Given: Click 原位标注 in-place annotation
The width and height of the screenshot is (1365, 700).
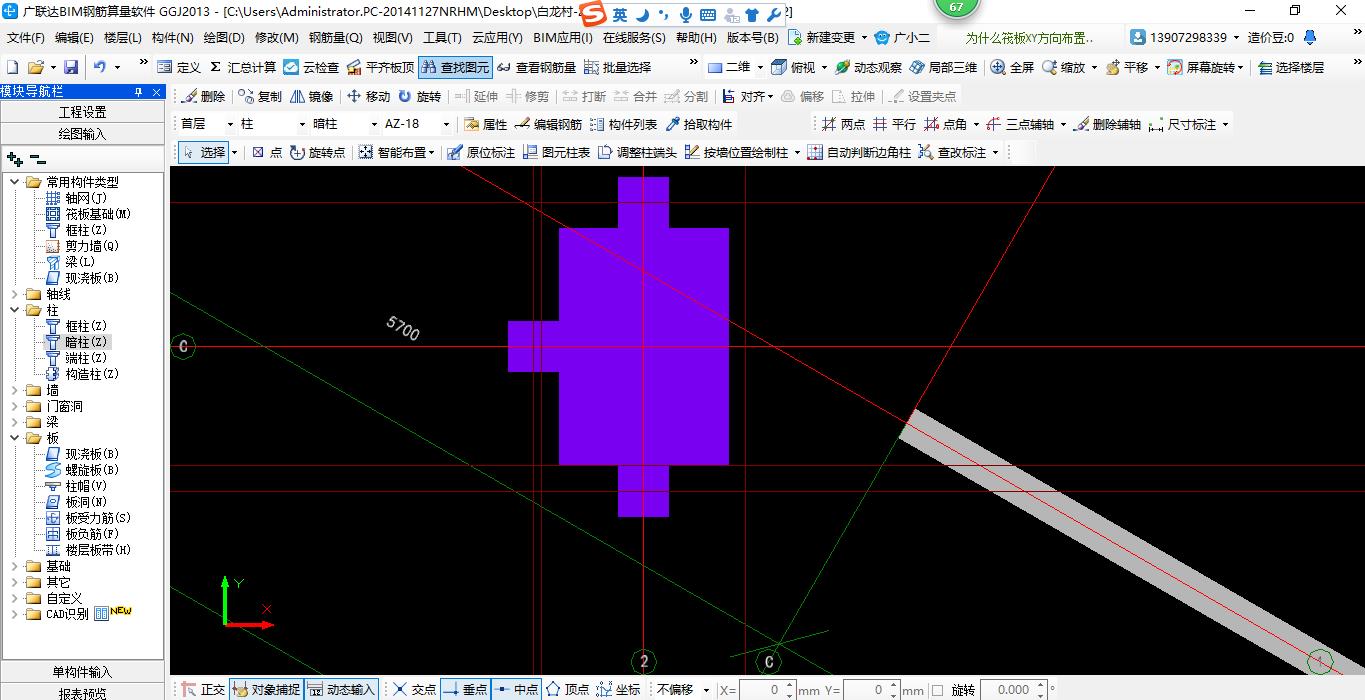Looking at the screenshot, I should 481,152.
